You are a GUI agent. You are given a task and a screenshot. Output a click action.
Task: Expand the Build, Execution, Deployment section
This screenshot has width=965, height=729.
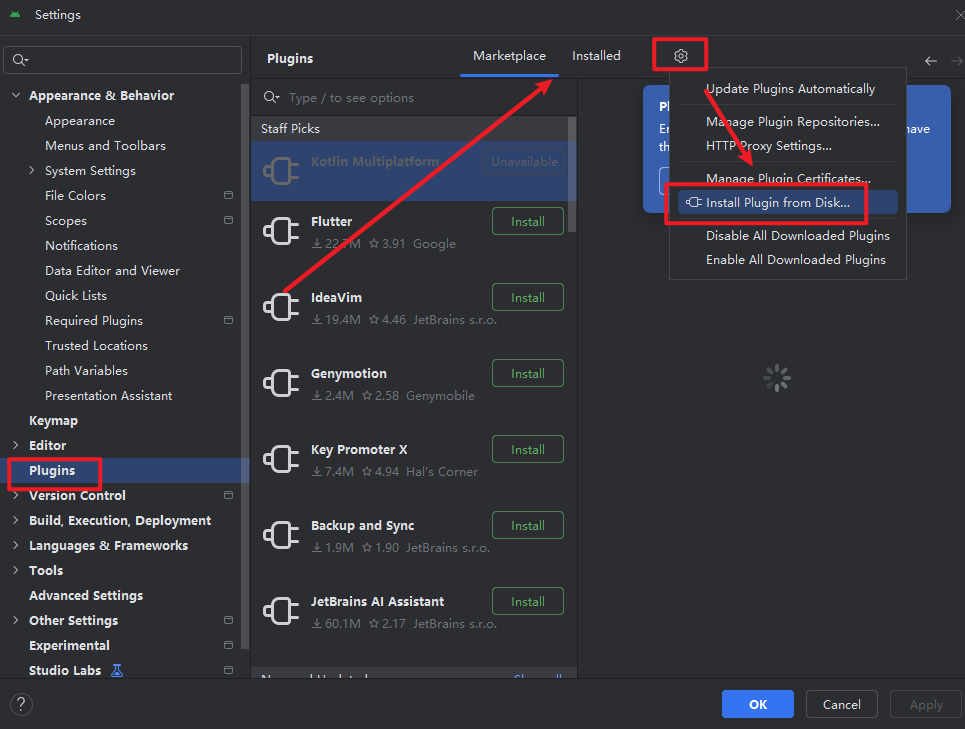pyautogui.click(x=15, y=521)
